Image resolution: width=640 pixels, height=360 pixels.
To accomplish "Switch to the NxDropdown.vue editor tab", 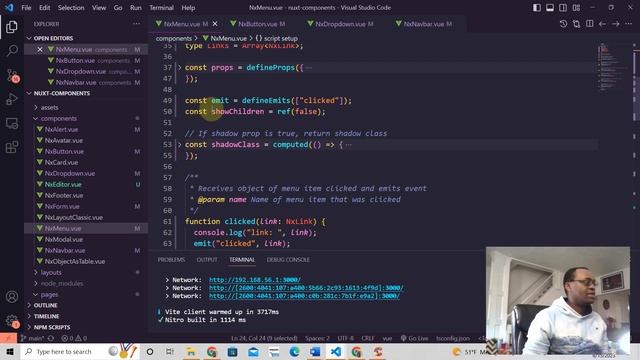I will (344, 24).
